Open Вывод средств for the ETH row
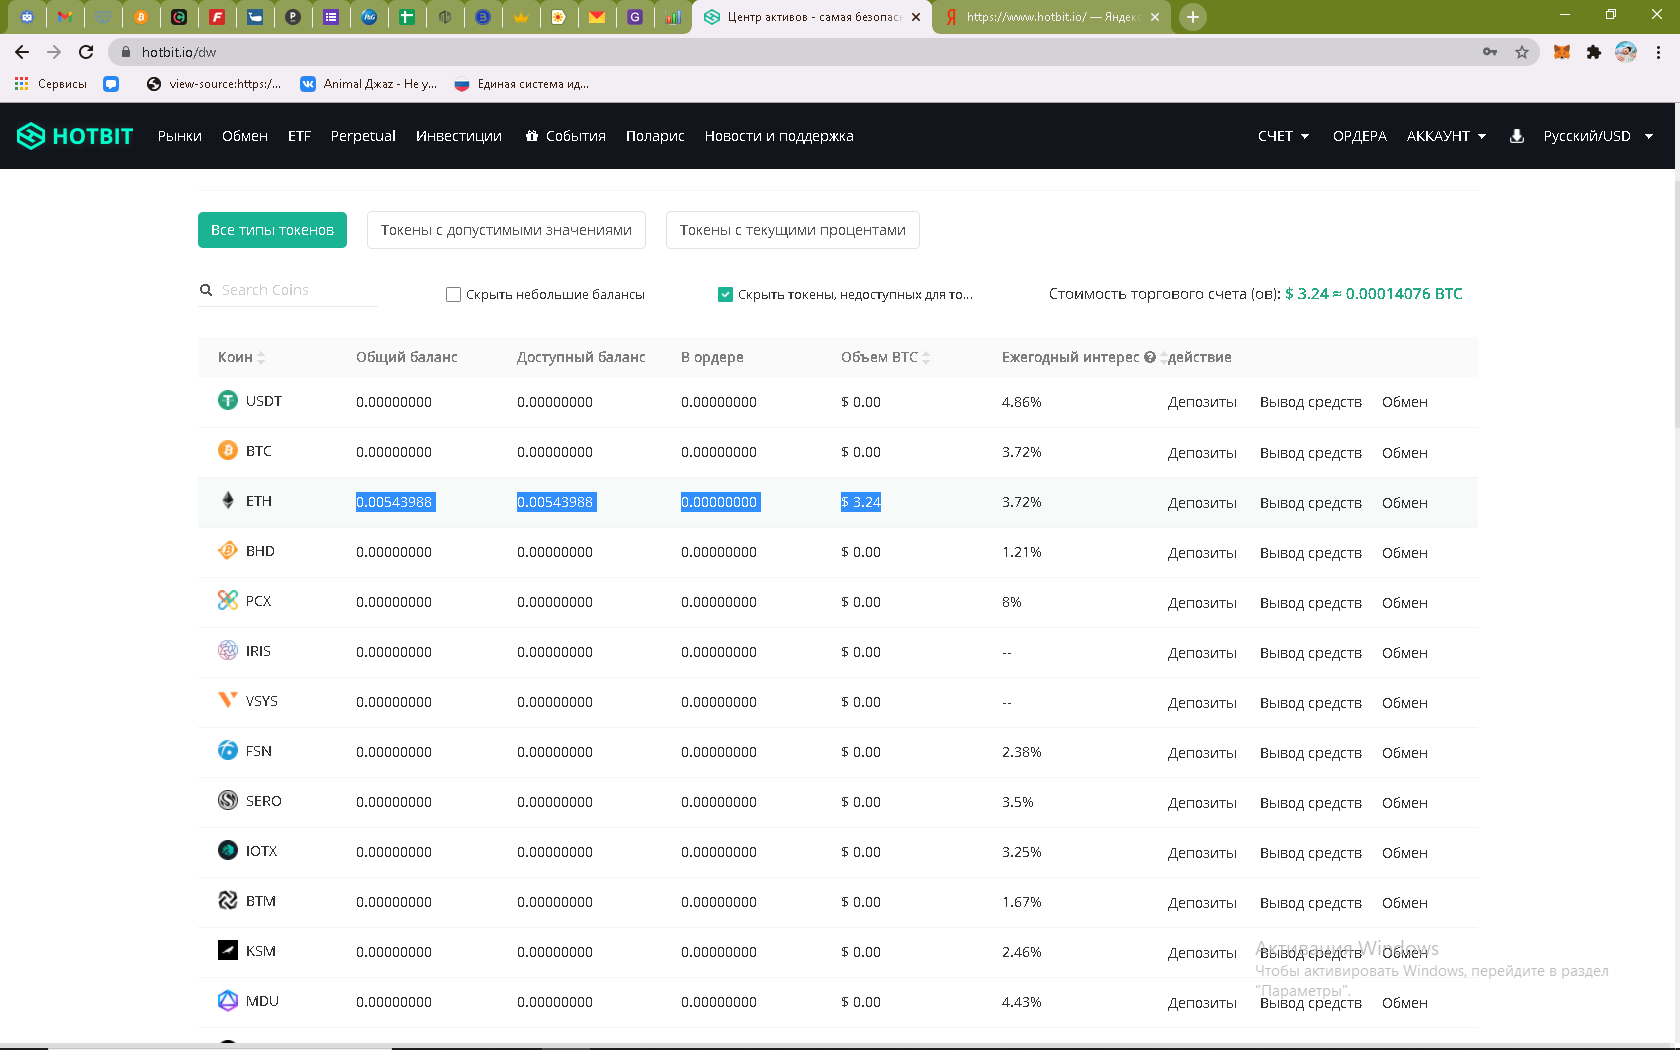1680x1050 pixels. pyautogui.click(x=1311, y=503)
